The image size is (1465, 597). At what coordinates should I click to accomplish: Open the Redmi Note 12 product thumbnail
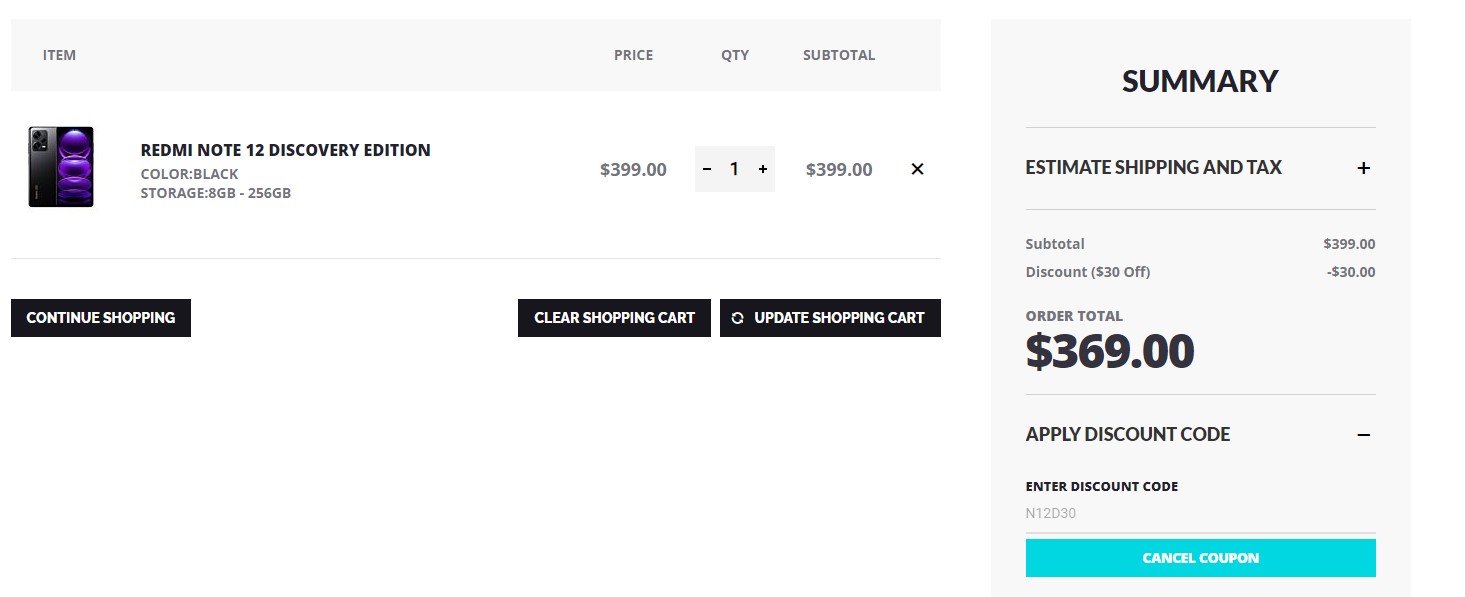(61, 167)
